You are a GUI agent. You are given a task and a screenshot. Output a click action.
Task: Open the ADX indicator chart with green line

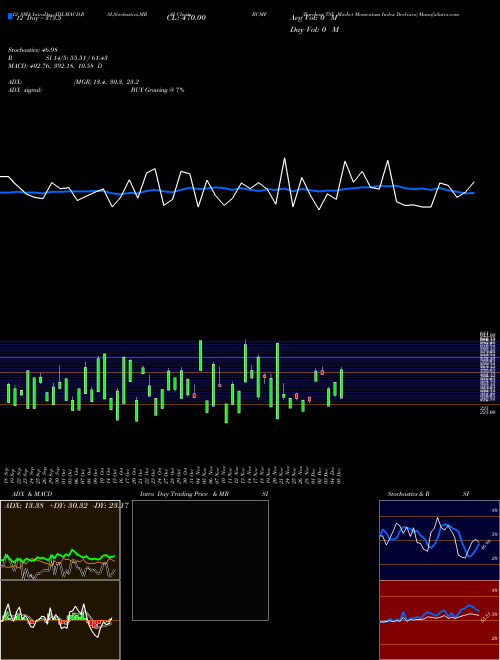(60, 540)
